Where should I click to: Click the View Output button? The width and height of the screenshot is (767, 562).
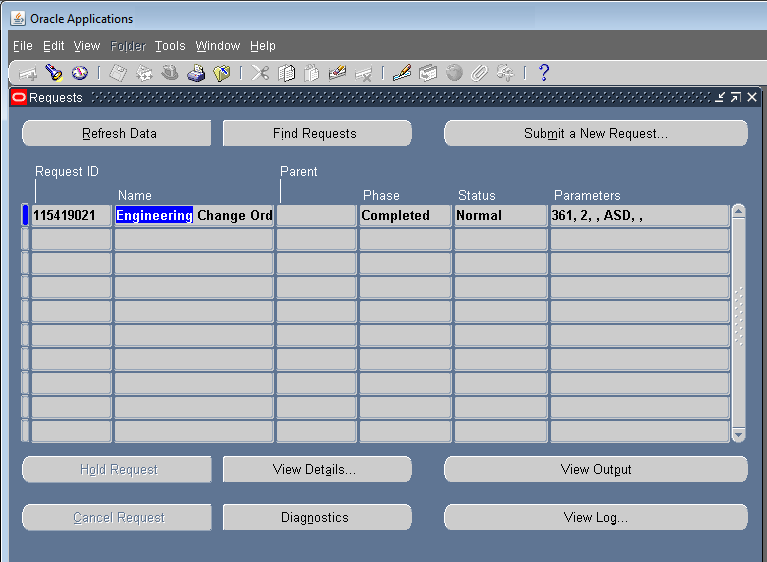tap(596, 470)
